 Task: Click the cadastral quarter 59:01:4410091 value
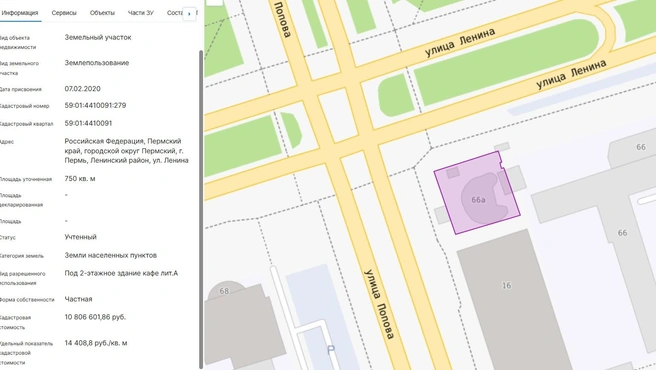88,123
